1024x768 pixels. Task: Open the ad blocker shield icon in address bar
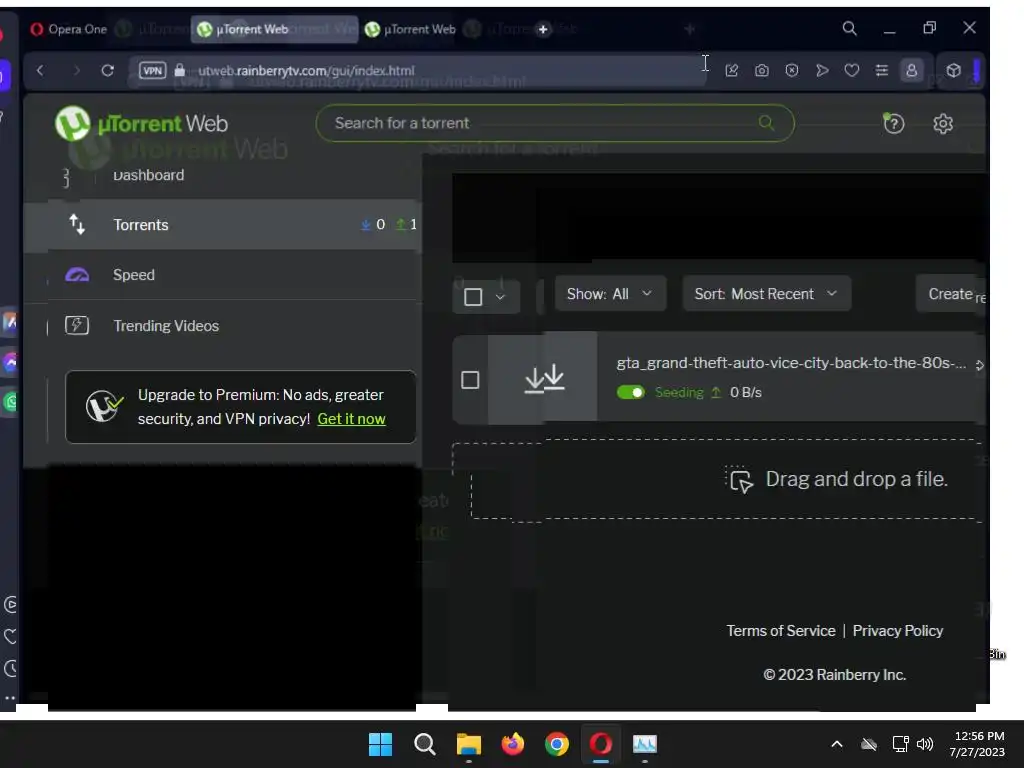tap(792, 71)
